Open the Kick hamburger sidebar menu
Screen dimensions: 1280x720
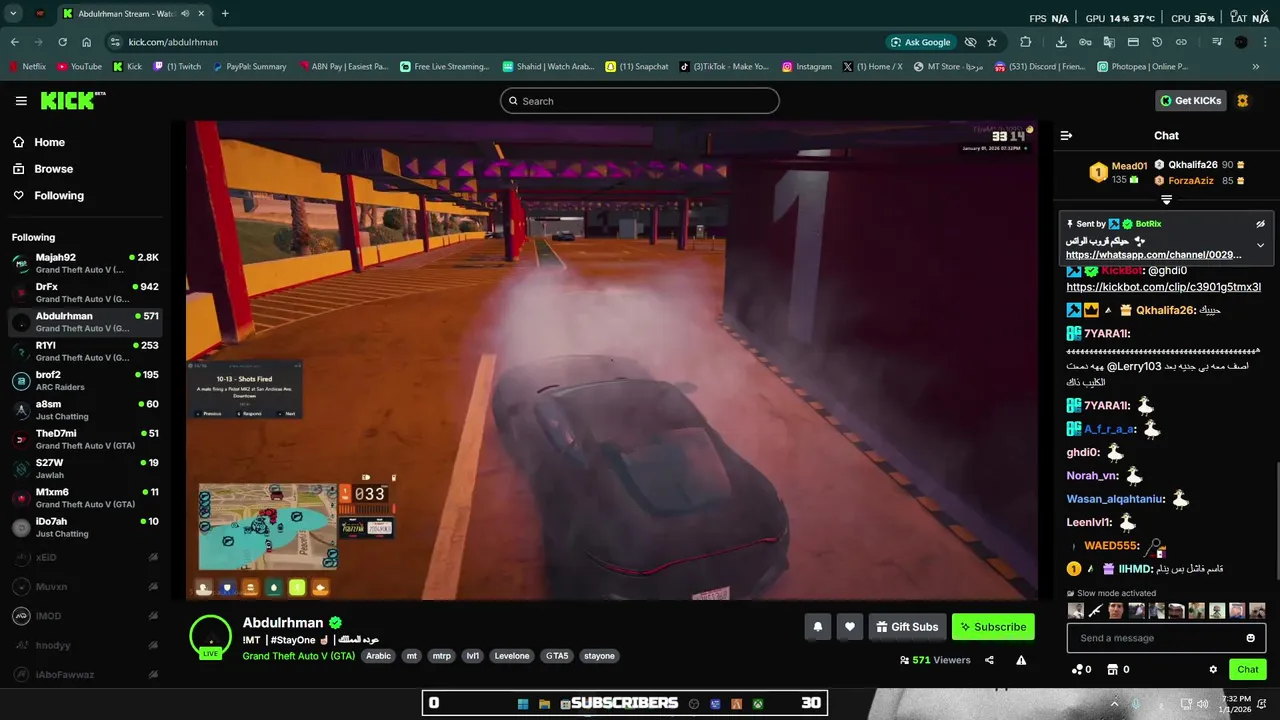(21, 101)
